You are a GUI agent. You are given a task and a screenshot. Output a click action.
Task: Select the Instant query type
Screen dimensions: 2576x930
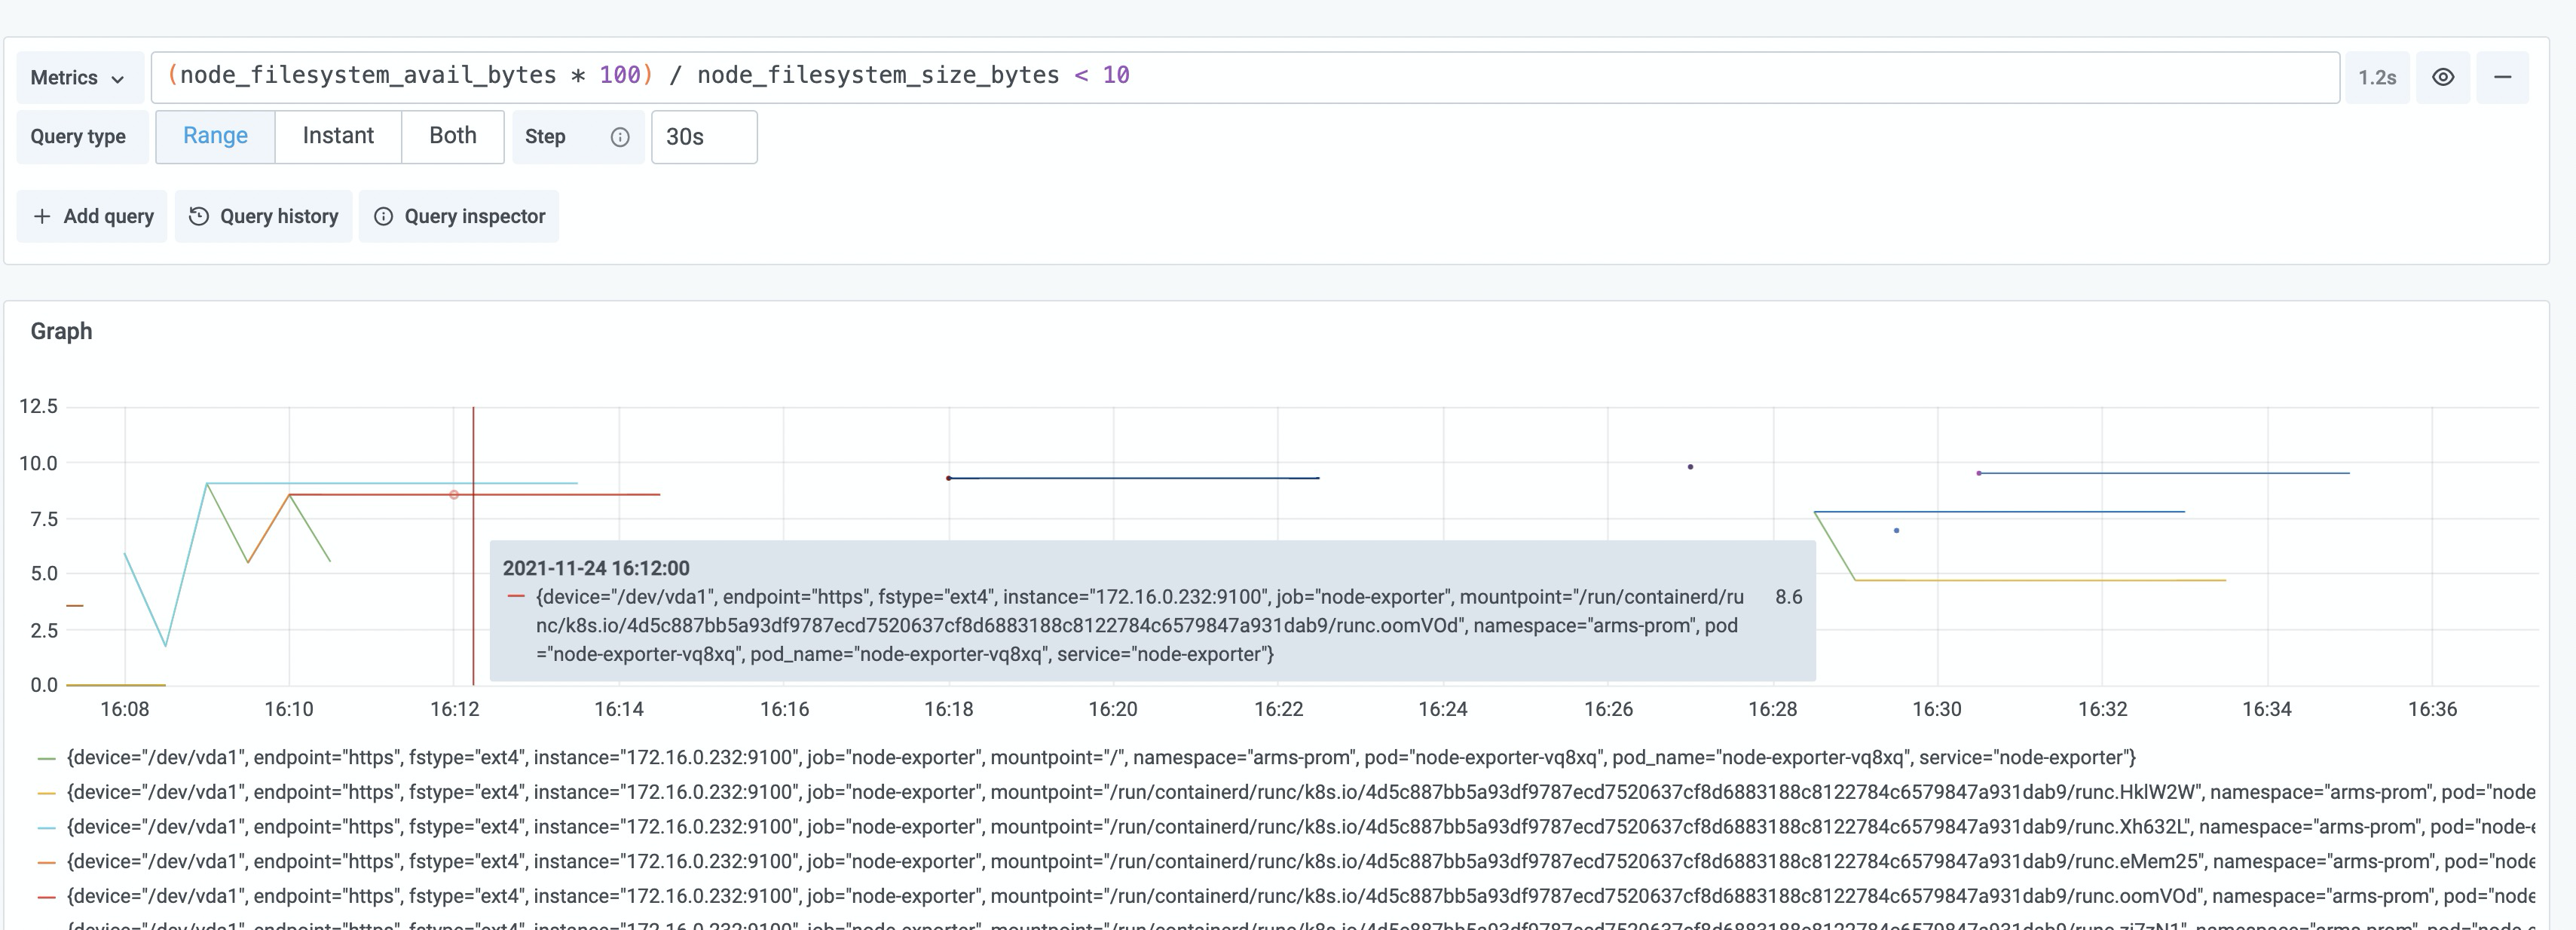(x=338, y=136)
